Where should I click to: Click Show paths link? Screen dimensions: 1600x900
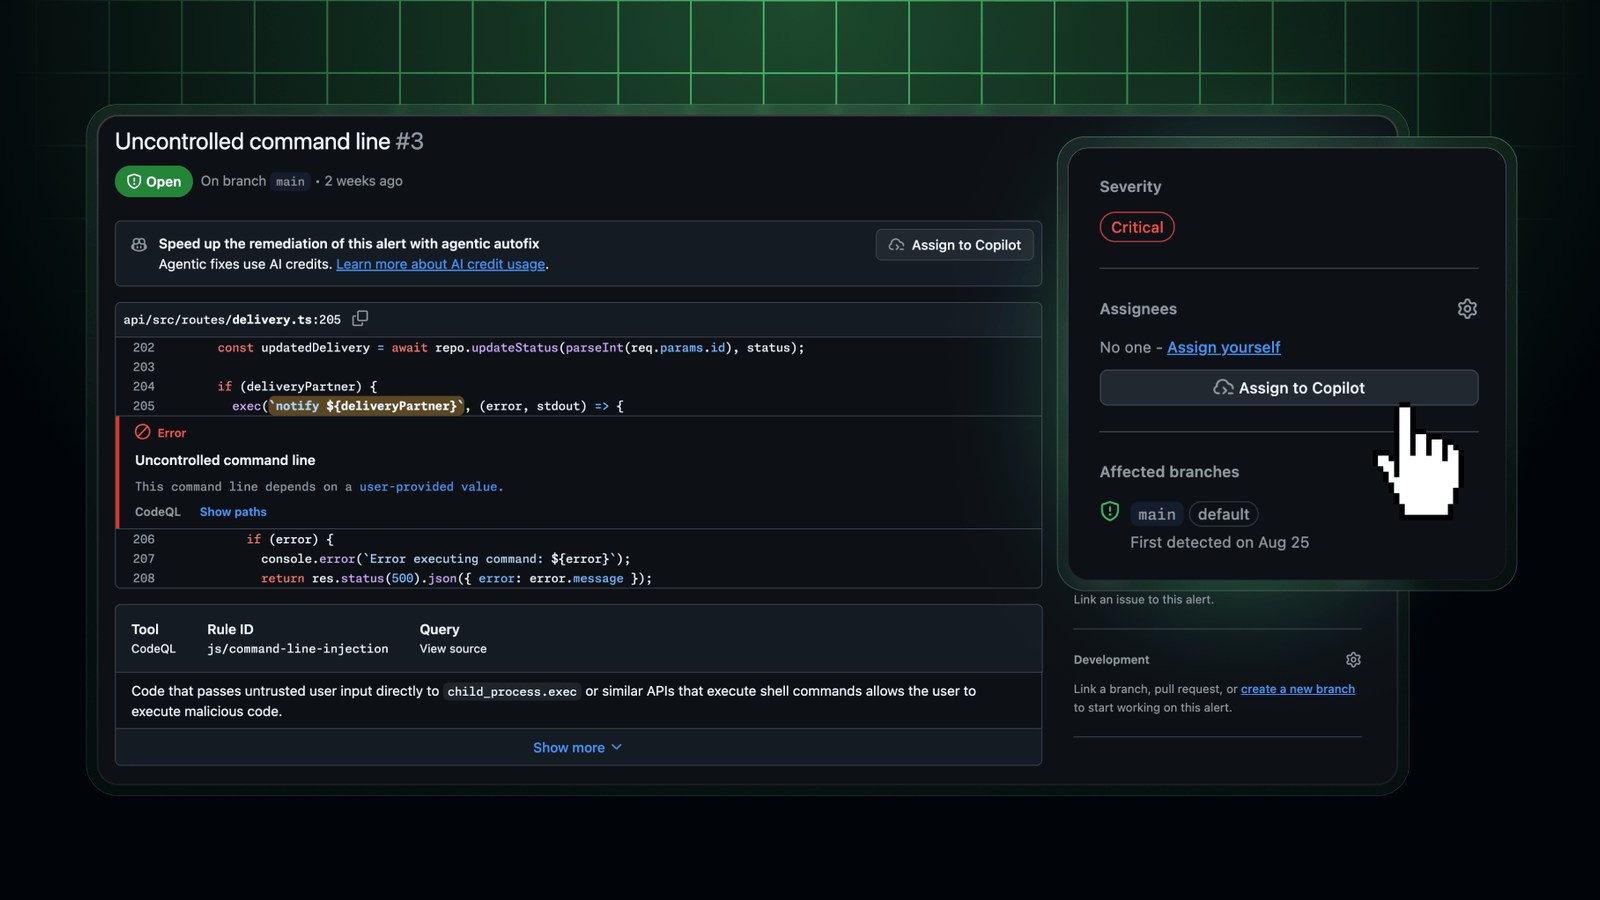coord(233,512)
